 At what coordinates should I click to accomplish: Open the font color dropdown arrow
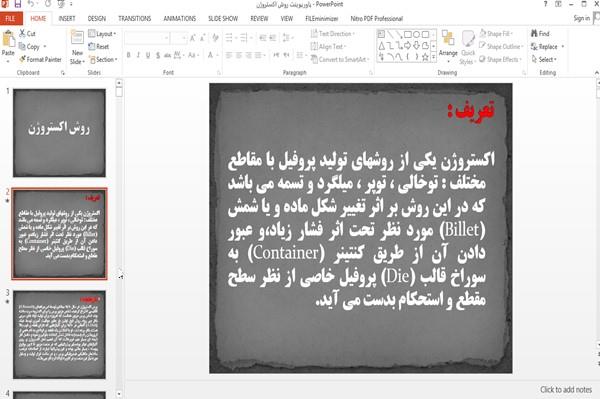[217, 55]
